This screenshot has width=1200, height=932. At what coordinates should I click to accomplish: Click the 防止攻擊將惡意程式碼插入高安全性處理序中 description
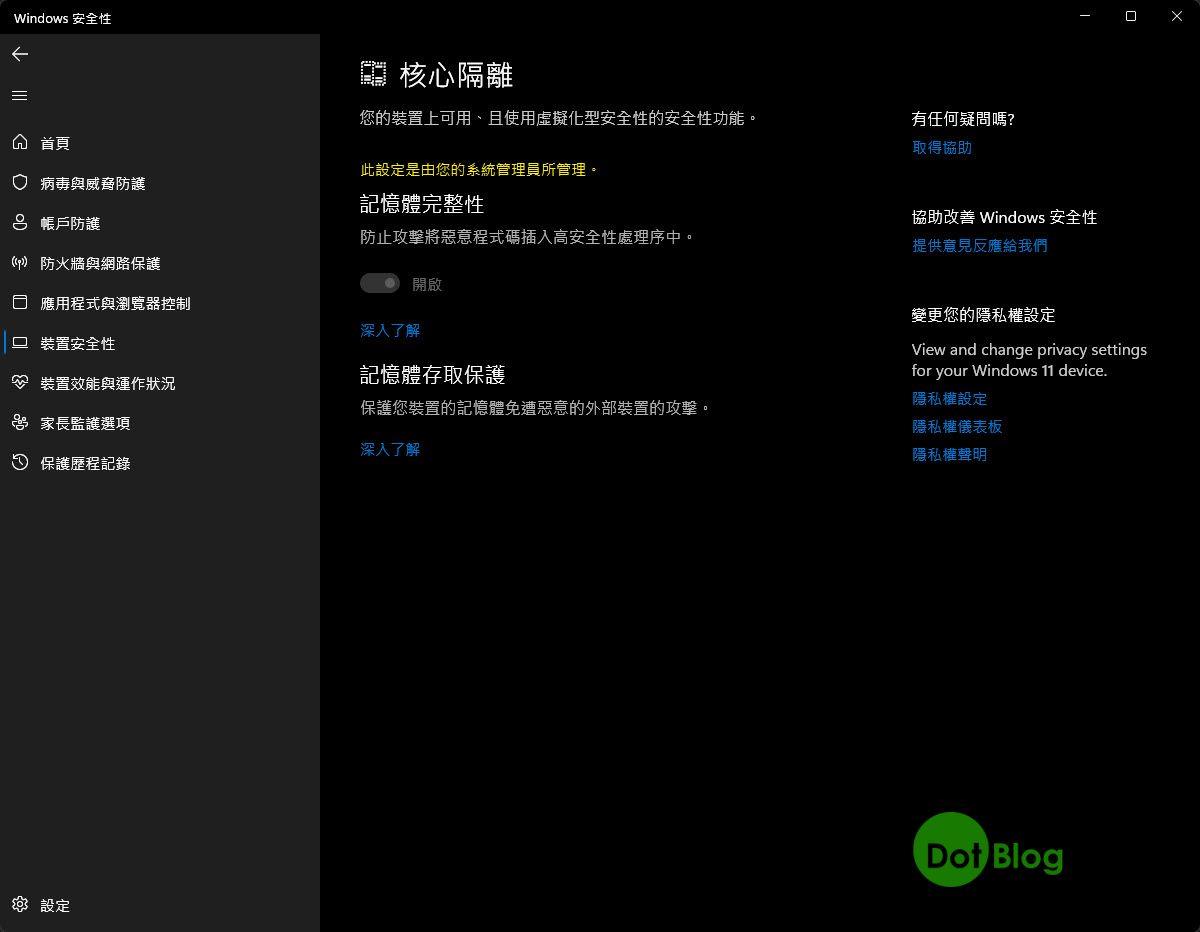coord(527,237)
